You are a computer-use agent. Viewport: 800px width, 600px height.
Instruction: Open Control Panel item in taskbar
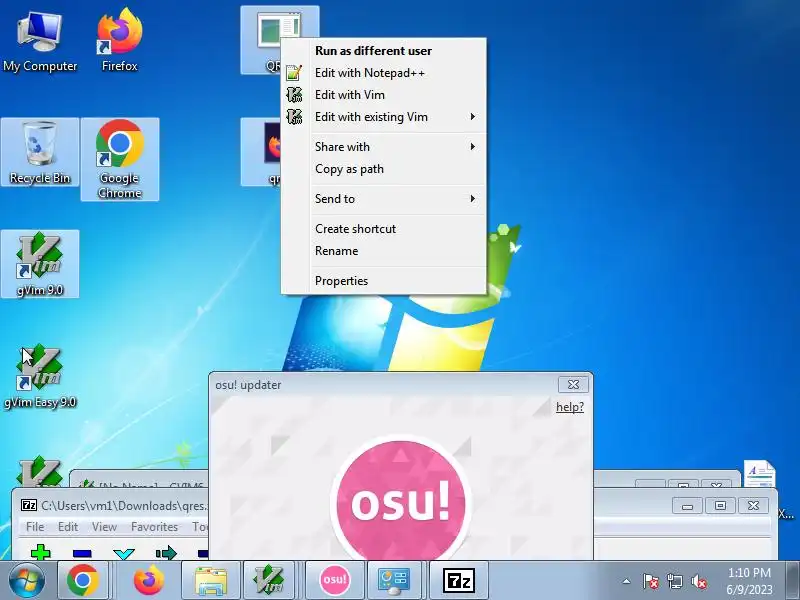(x=393, y=580)
